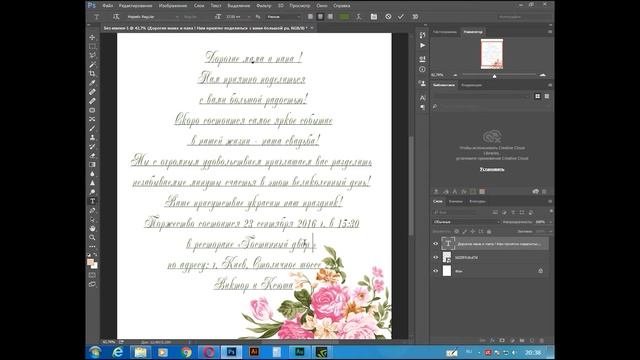Select the Eraser tool
Screen dimensions: 640x360
[92, 156]
